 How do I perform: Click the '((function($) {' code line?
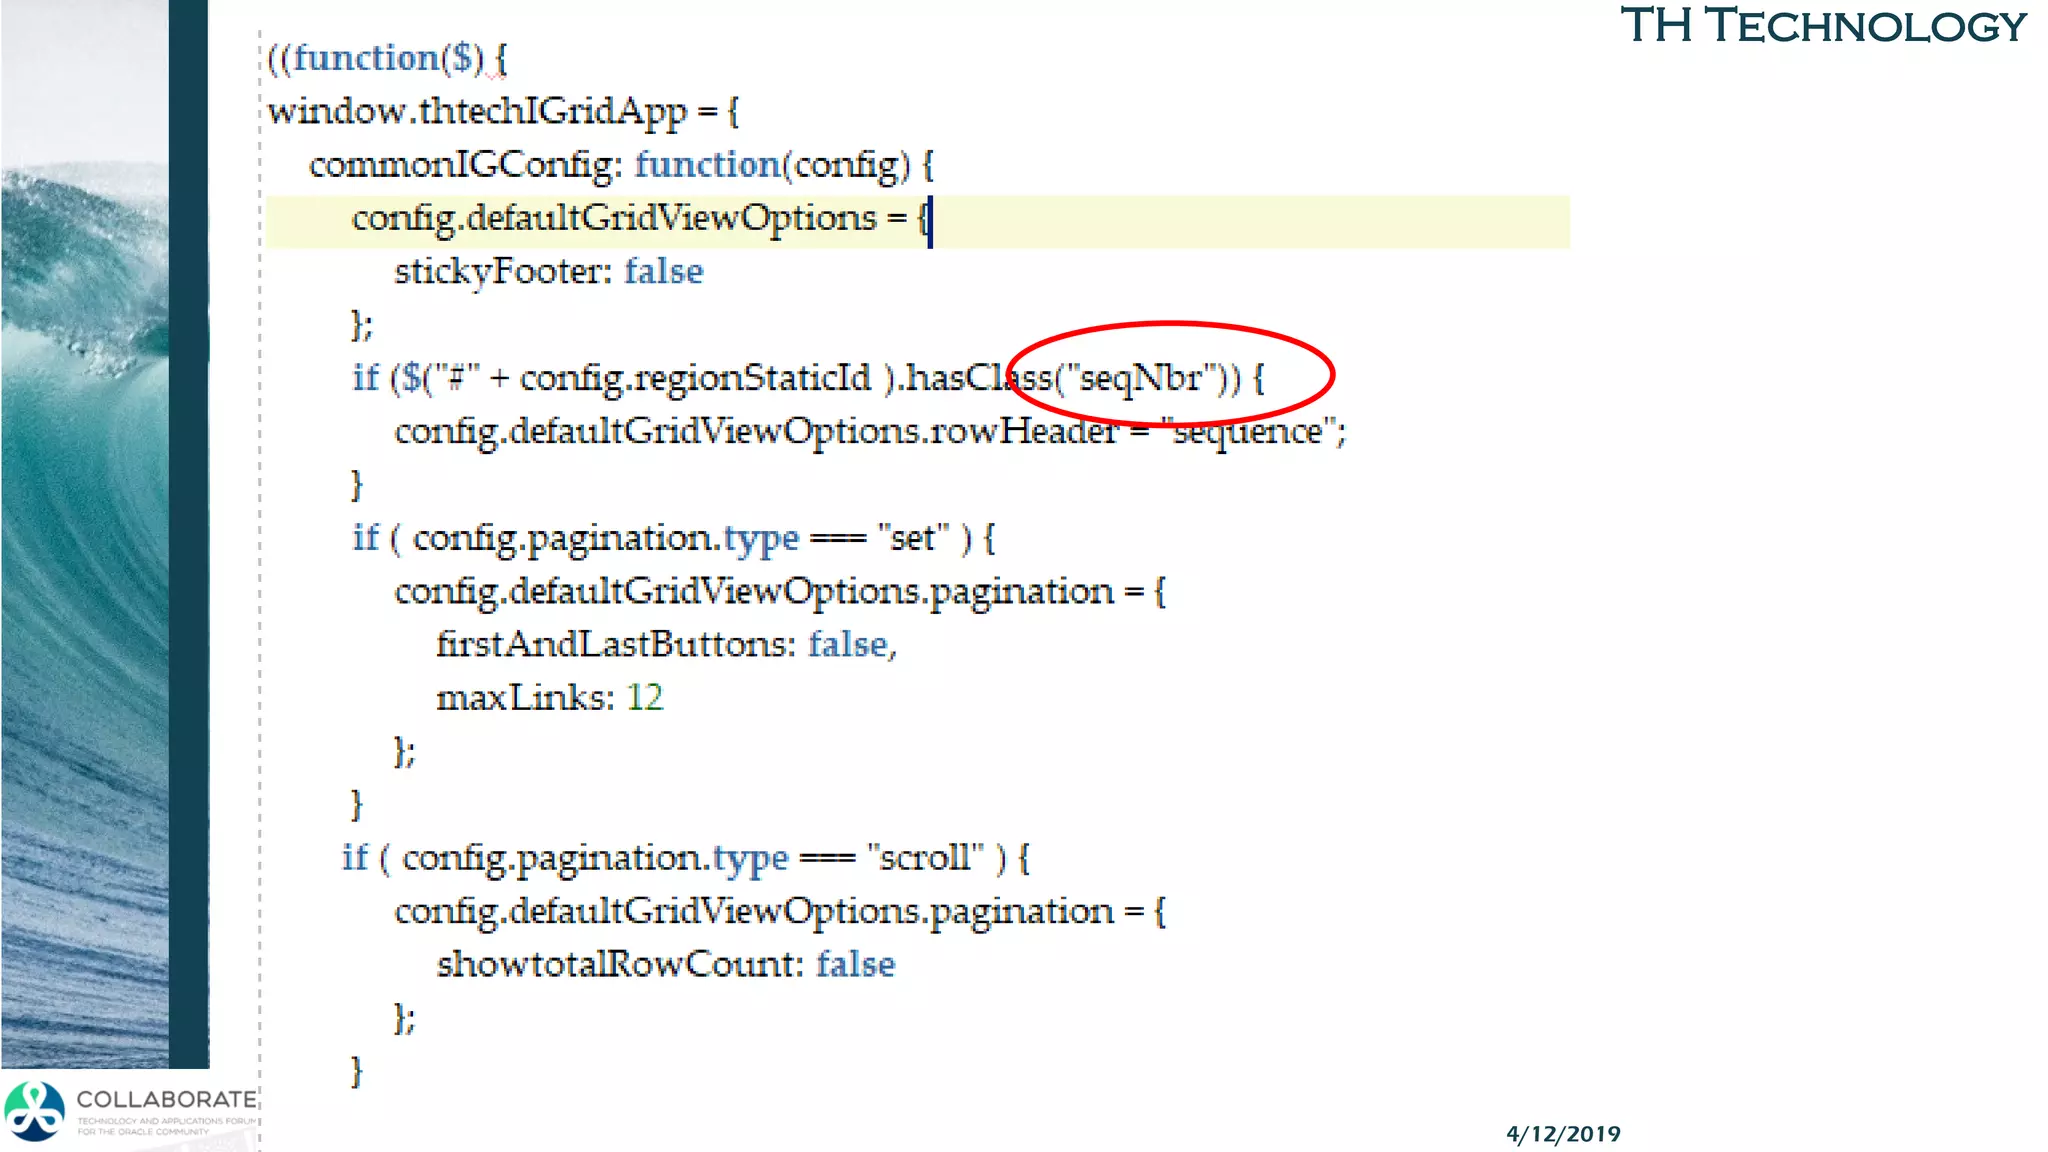click(388, 58)
